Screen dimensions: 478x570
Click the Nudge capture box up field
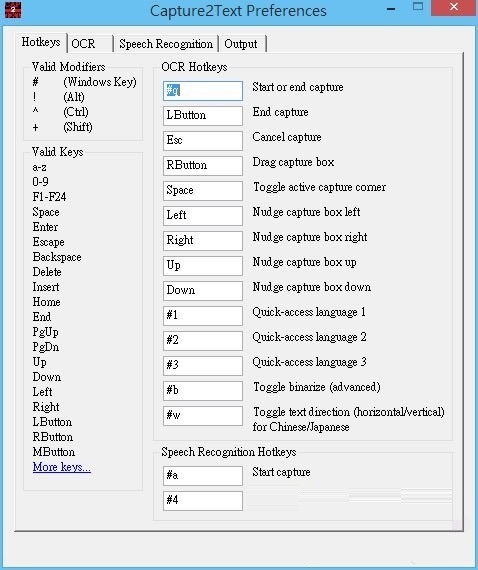203,266
